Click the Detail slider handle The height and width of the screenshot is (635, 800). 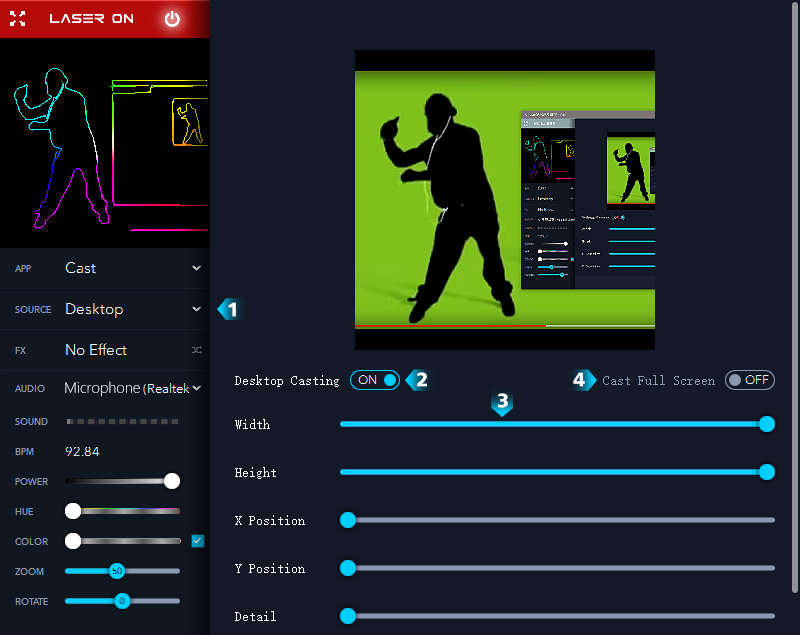point(348,616)
